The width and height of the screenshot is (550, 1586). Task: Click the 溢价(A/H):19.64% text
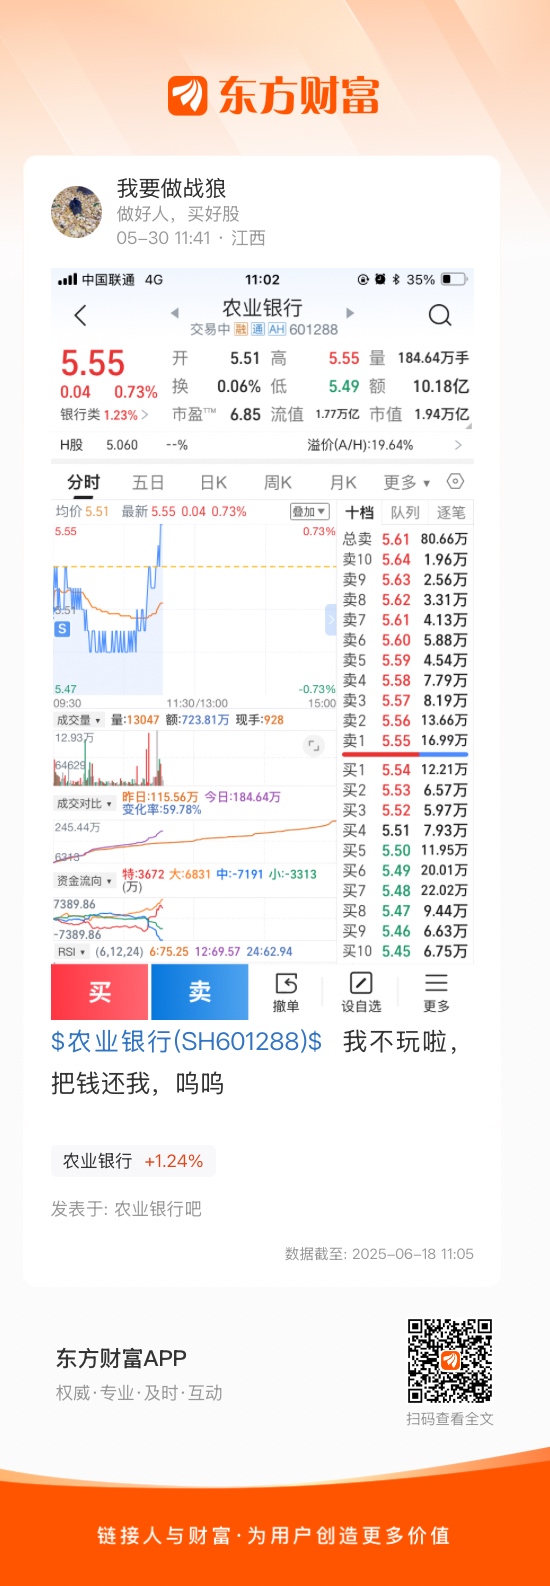360,445
